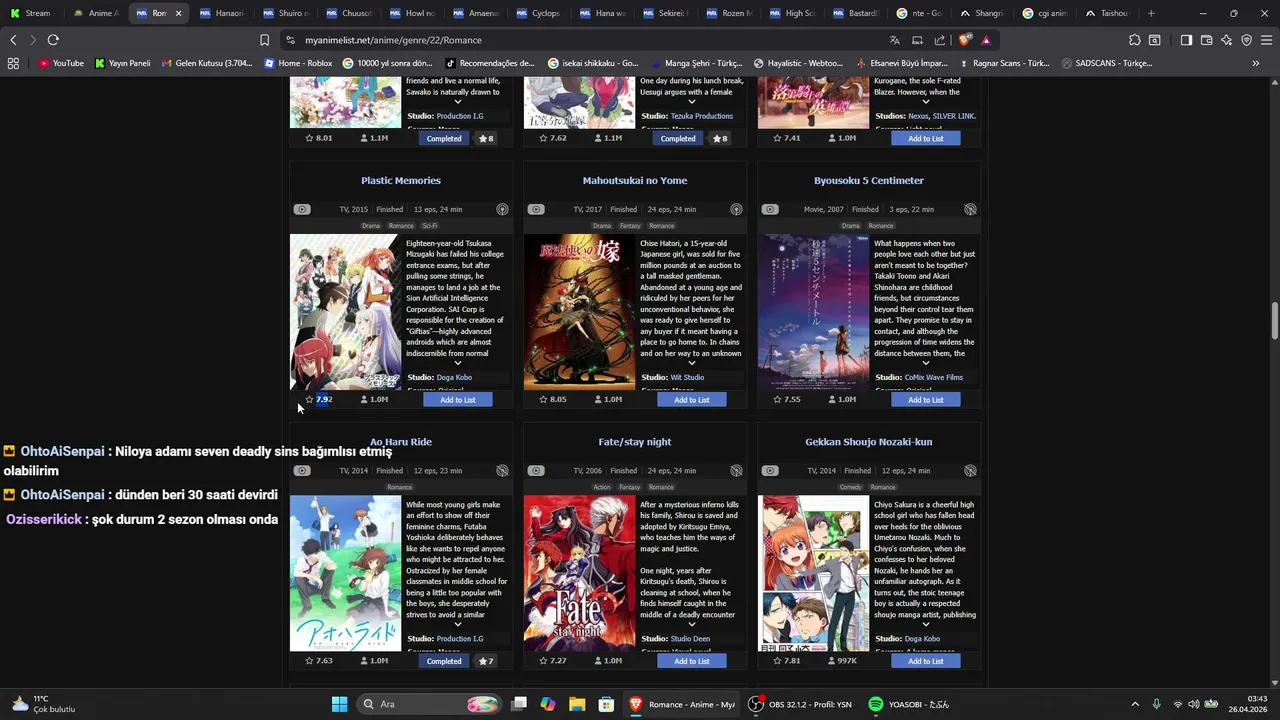
Task: Add Byousoku 5 Centimeter to list
Action: coord(925,399)
